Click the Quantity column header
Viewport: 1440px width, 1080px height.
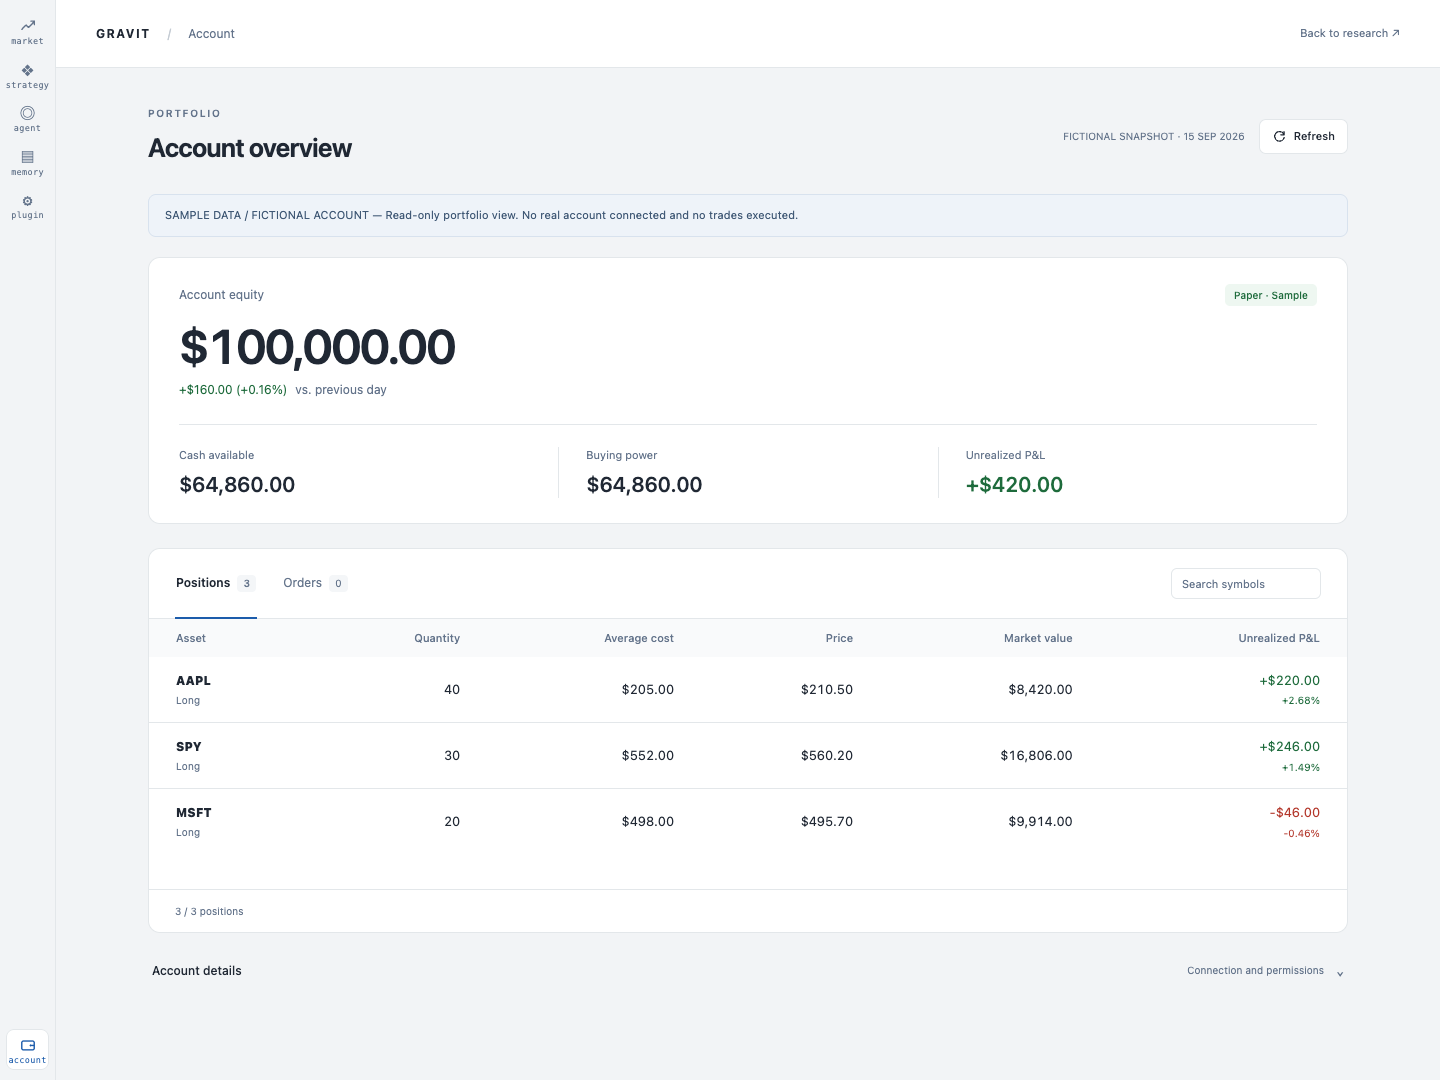point(437,638)
